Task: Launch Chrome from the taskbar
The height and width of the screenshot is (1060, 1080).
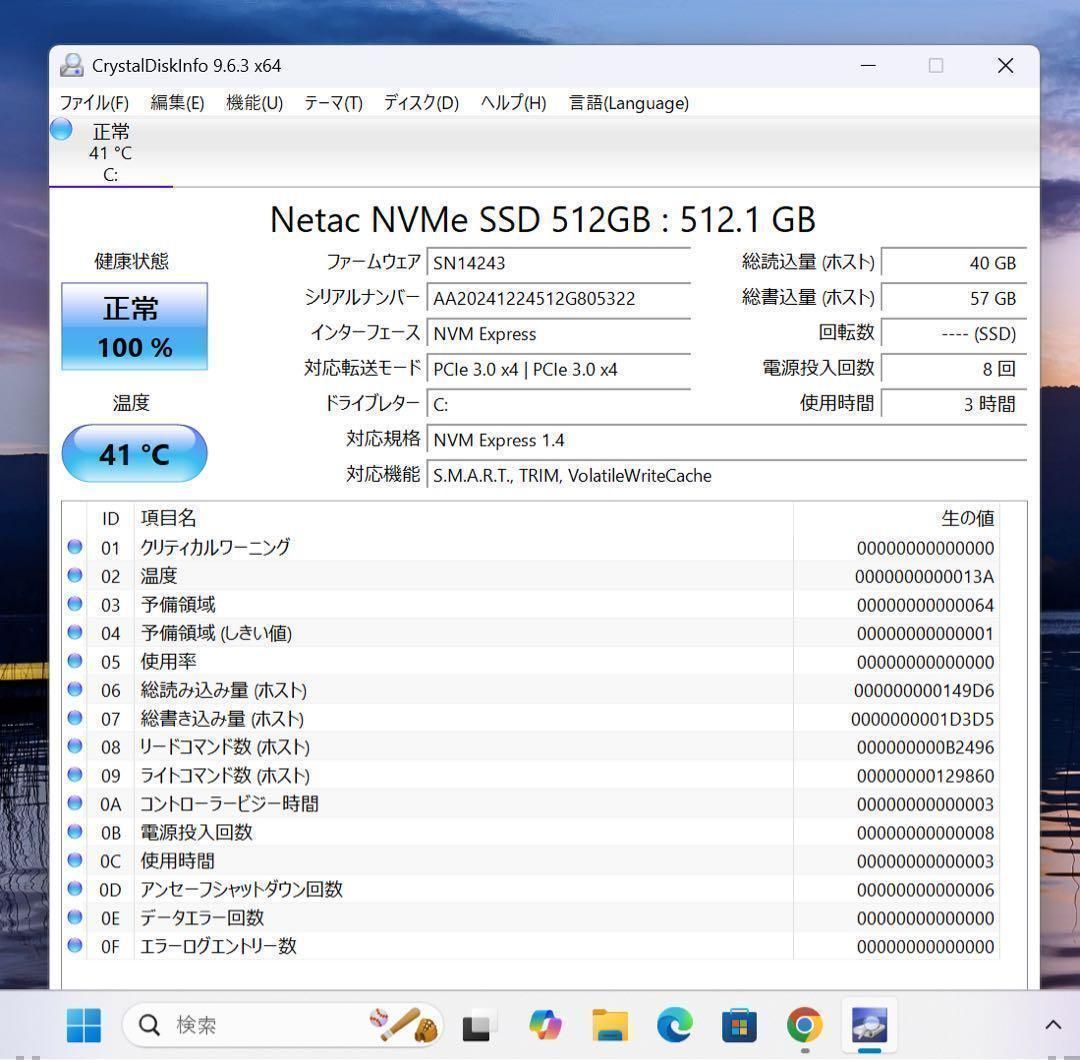Action: 804,1024
